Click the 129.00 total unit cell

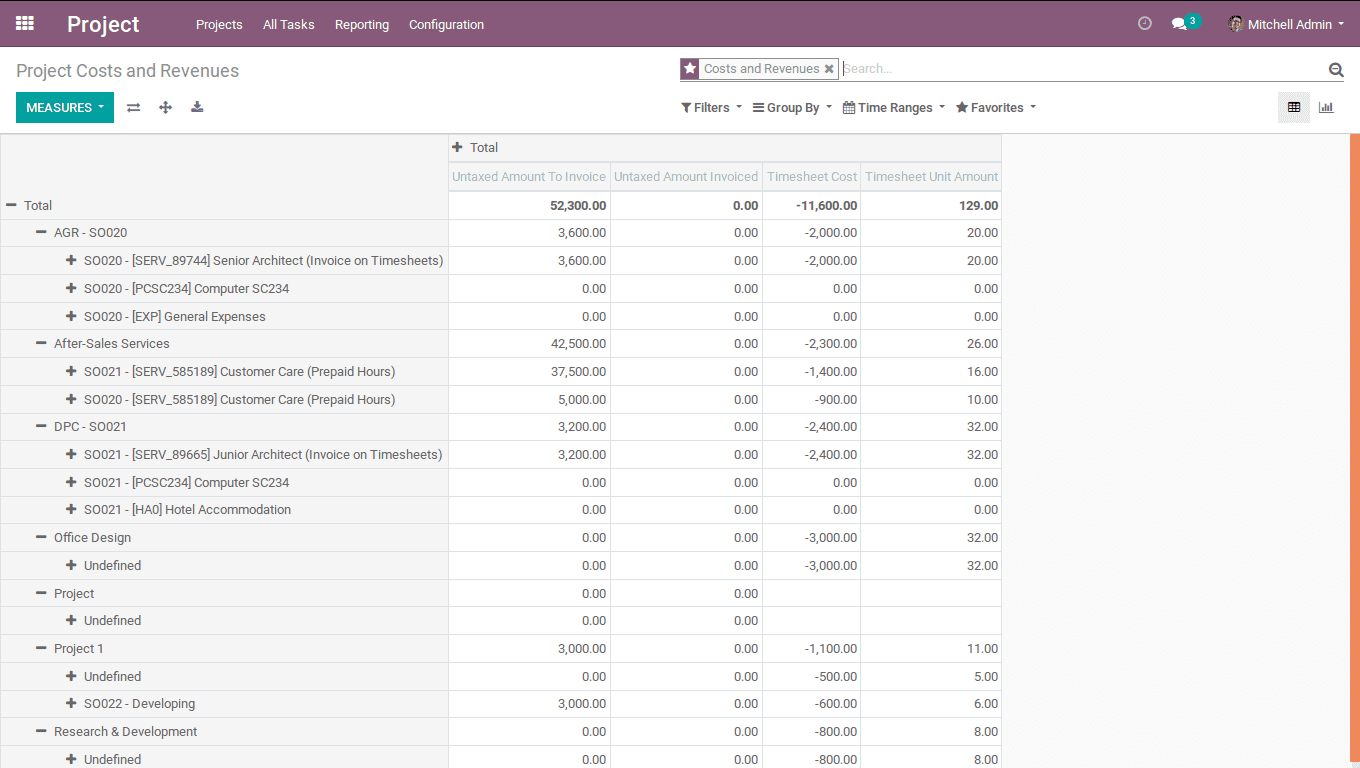[931, 206]
